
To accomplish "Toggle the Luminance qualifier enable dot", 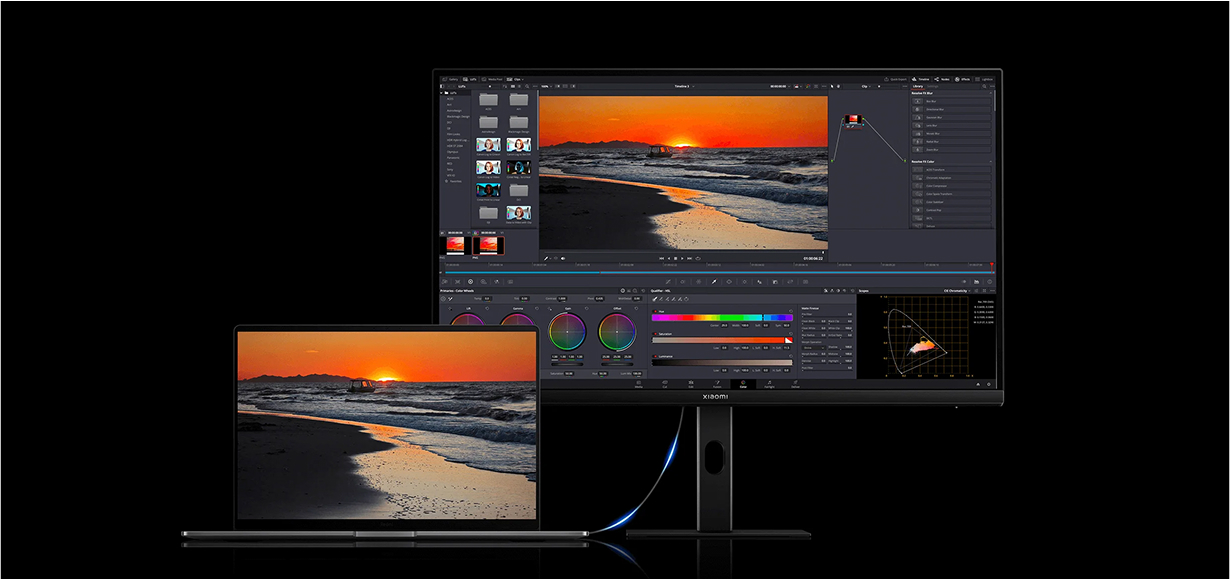I will (x=655, y=356).
